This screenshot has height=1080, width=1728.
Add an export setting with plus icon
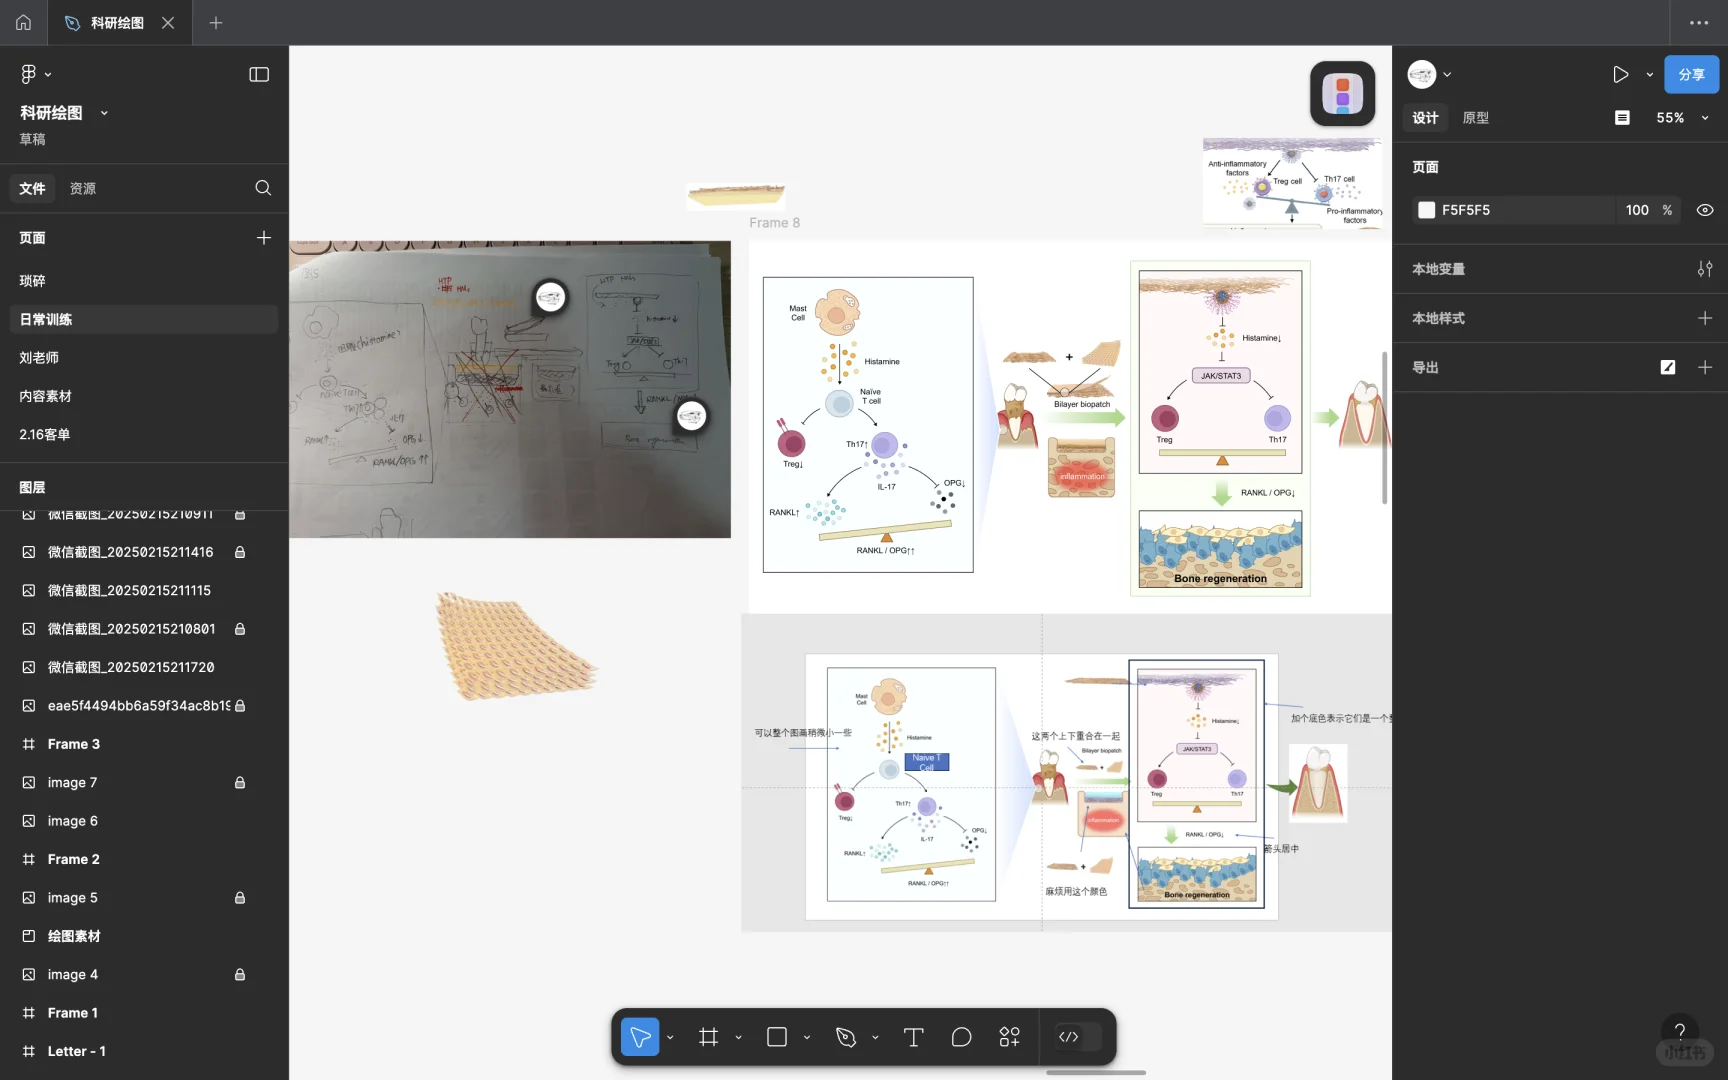[x=1705, y=367]
